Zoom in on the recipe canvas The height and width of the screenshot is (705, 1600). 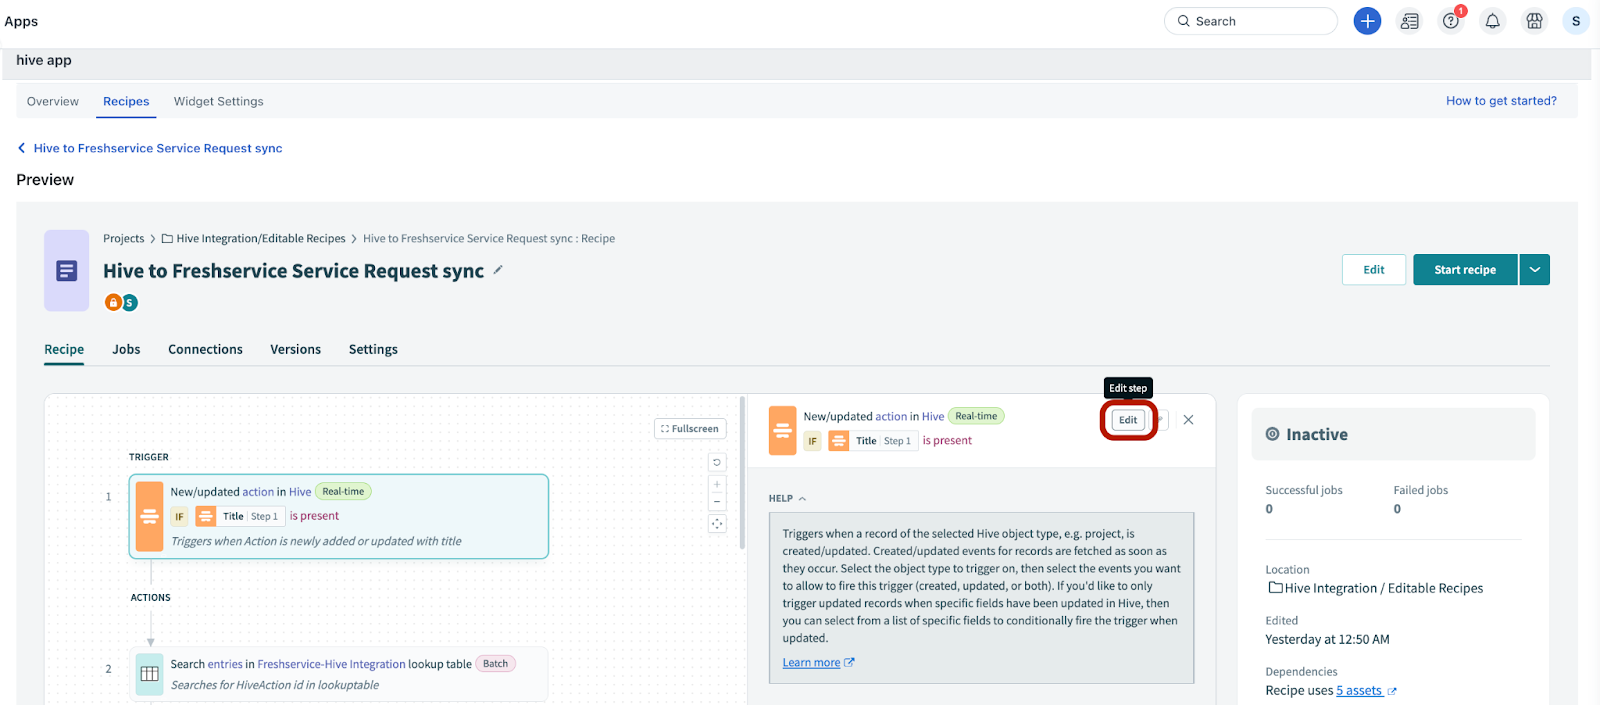click(717, 484)
